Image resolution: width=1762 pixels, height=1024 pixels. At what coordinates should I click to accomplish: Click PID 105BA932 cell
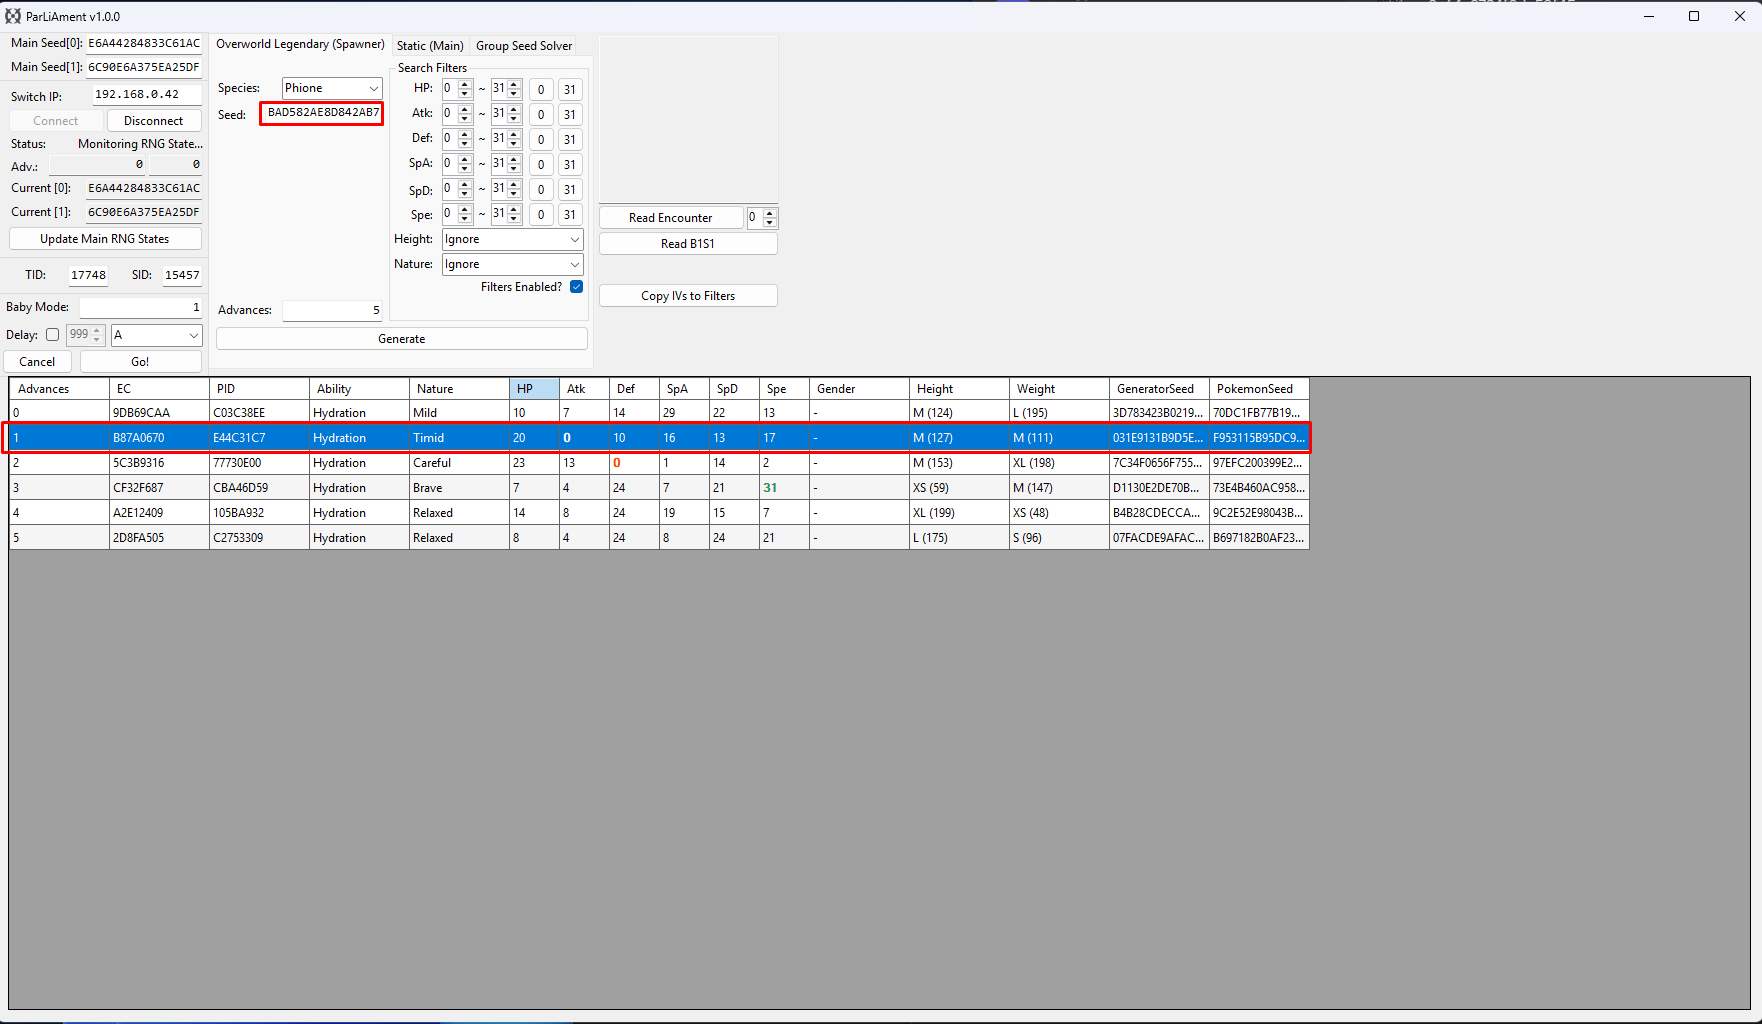tap(259, 513)
